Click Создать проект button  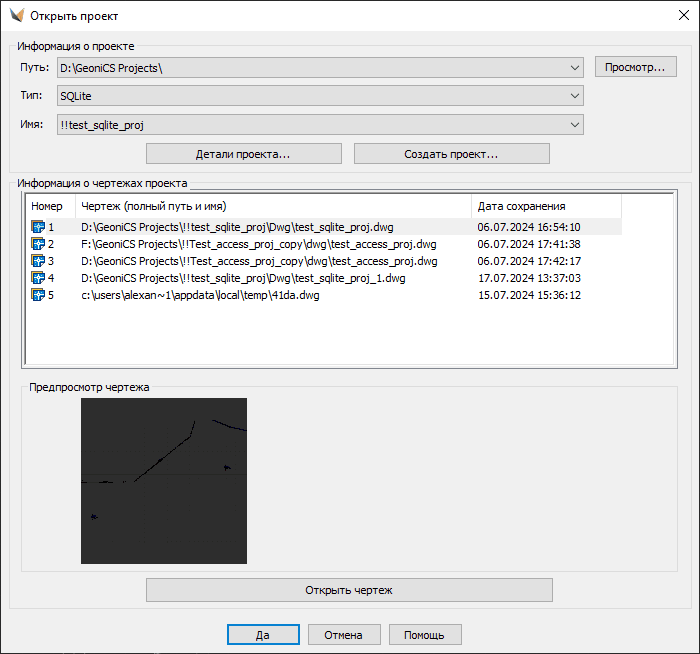[x=451, y=154]
